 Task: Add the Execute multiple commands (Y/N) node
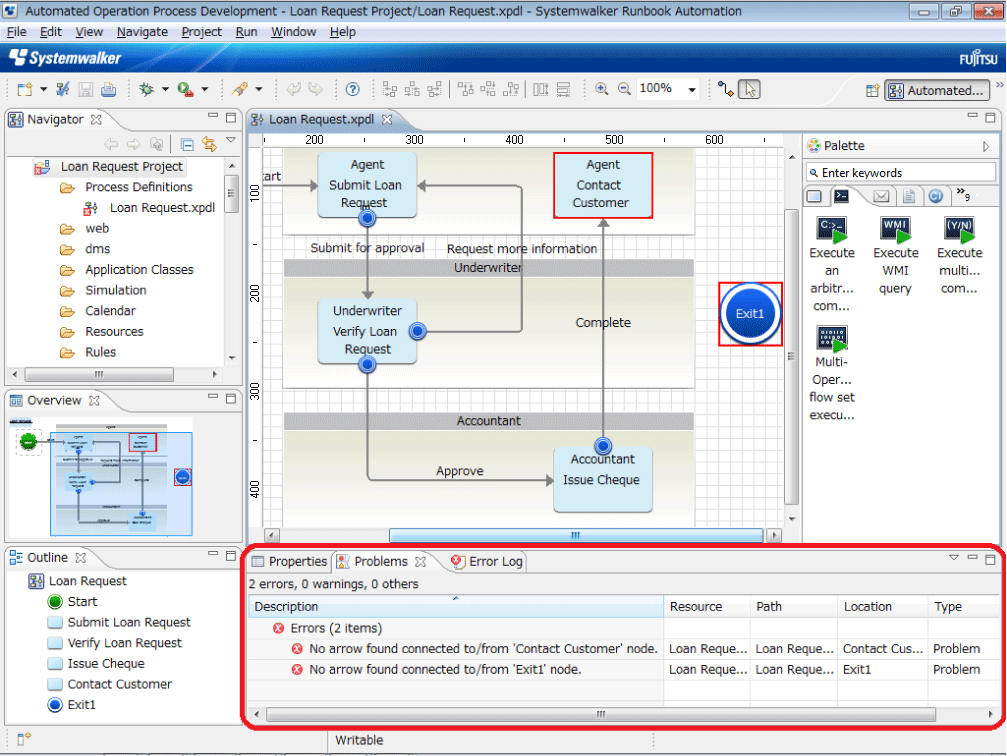click(959, 255)
